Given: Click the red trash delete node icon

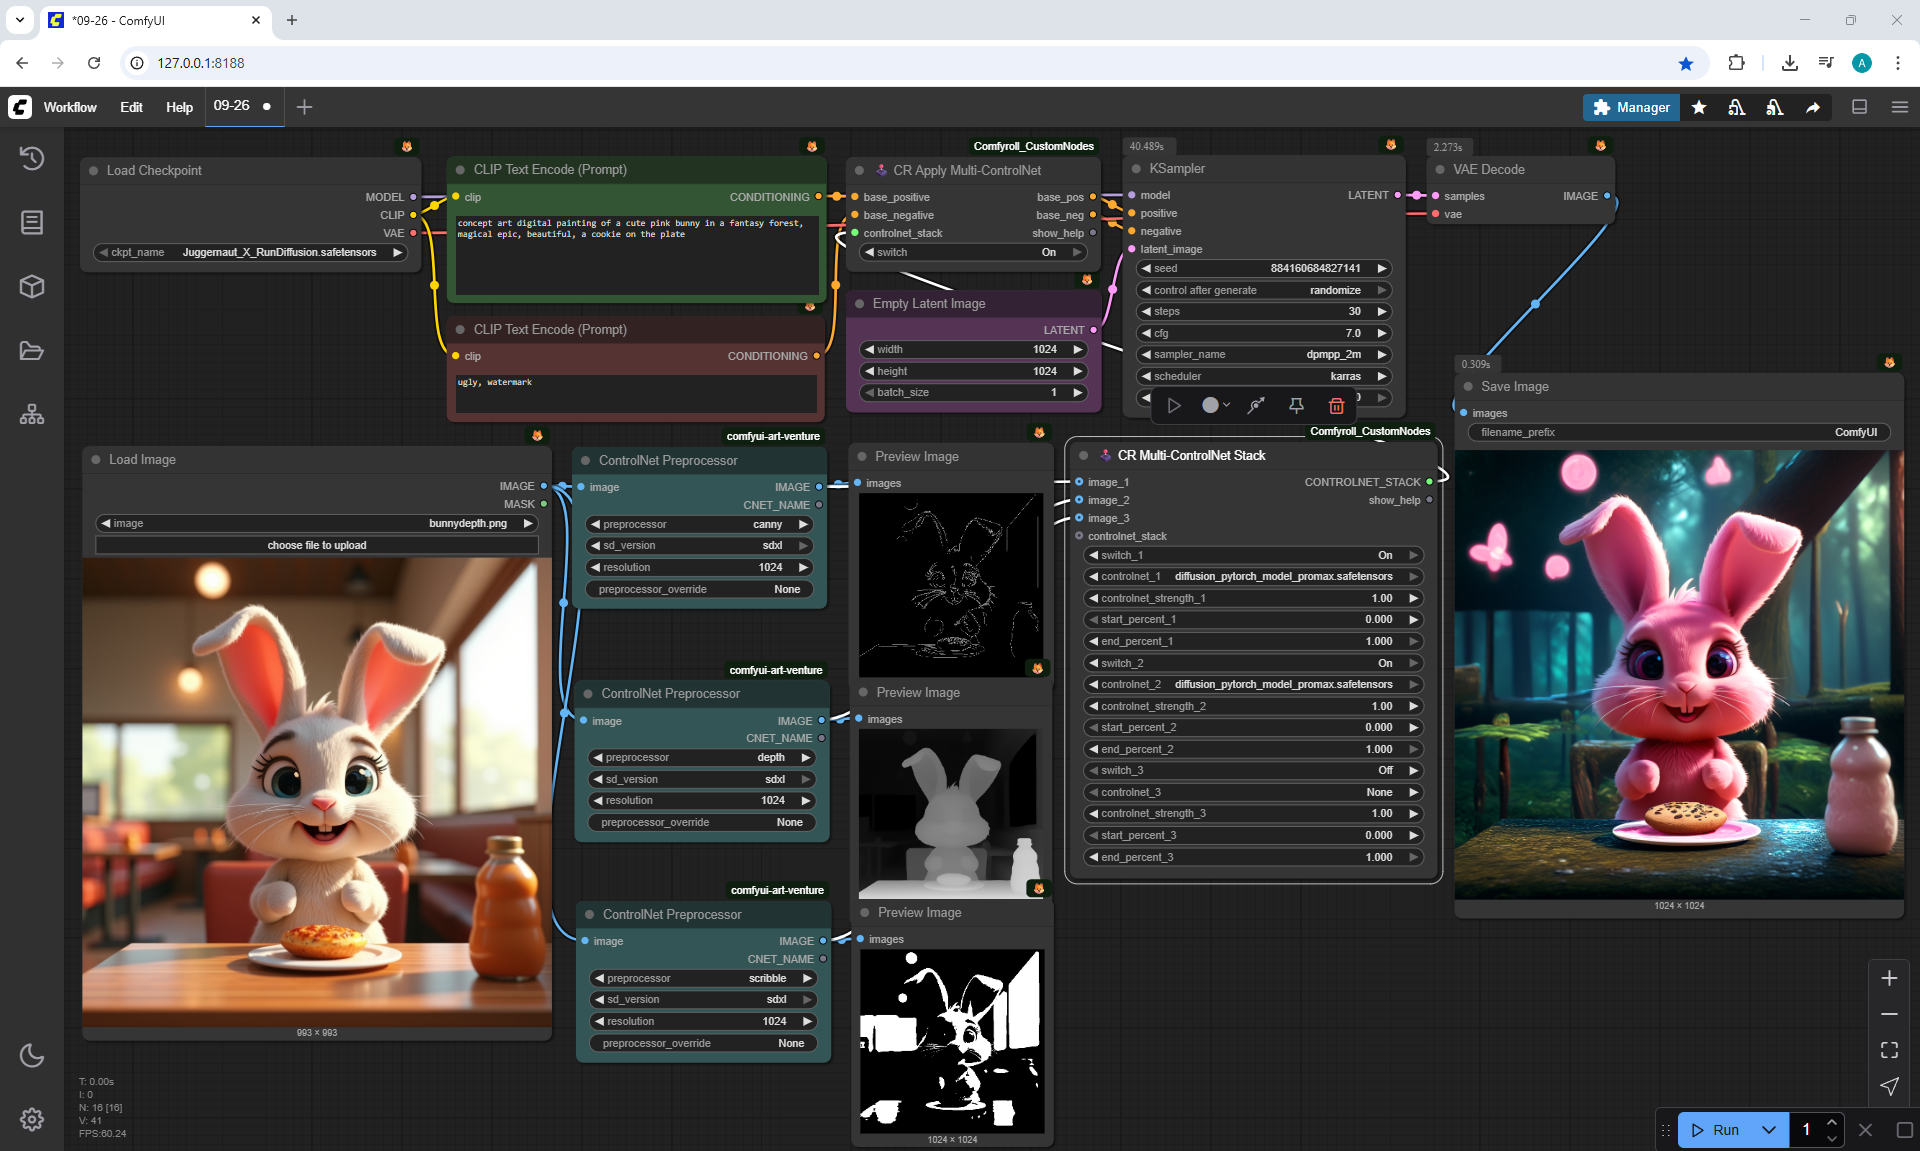Looking at the screenshot, I should click(x=1336, y=405).
